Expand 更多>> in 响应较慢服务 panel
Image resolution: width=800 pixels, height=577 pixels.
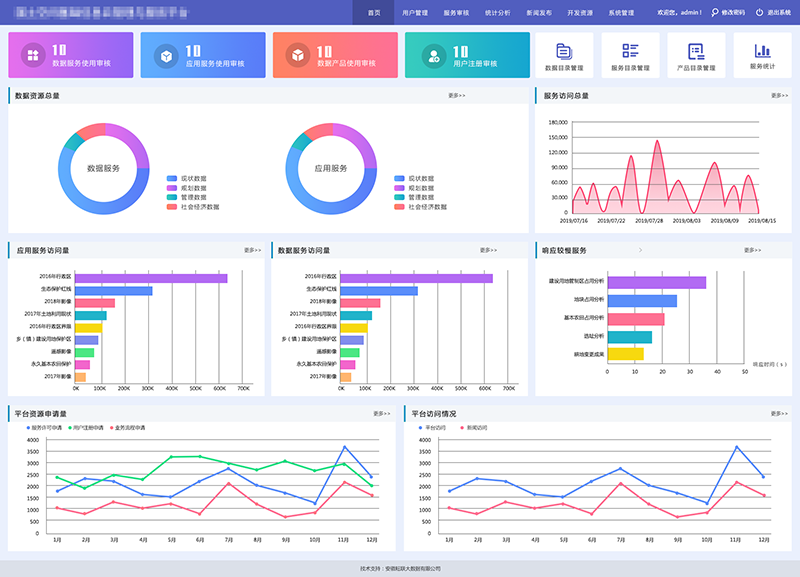tap(752, 250)
